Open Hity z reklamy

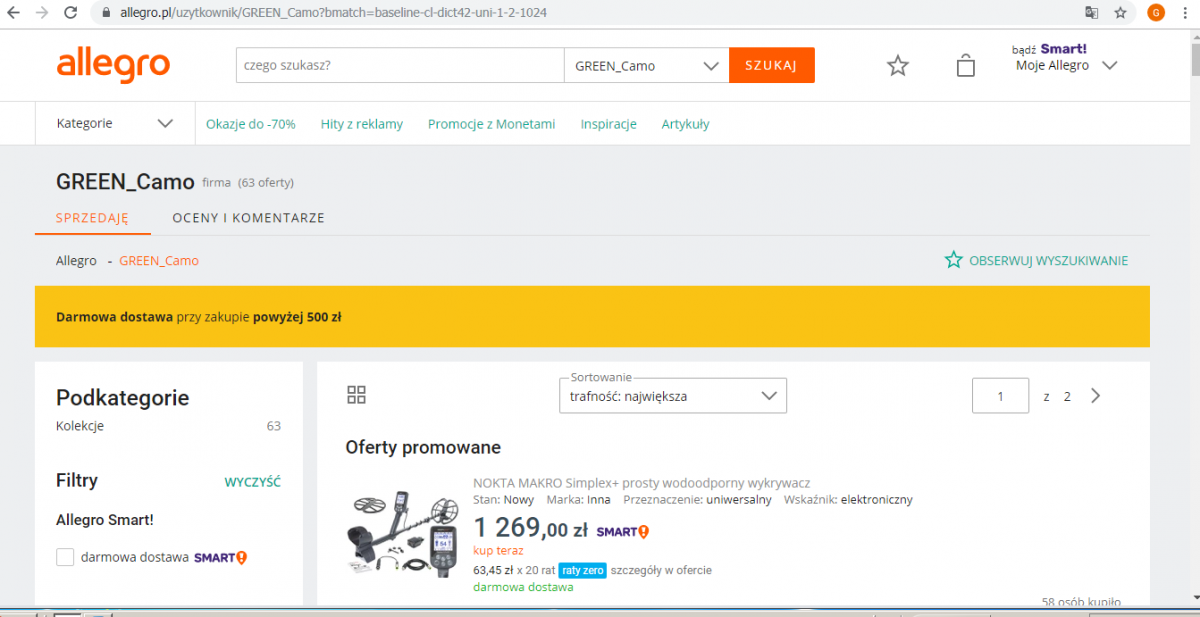tap(362, 124)
